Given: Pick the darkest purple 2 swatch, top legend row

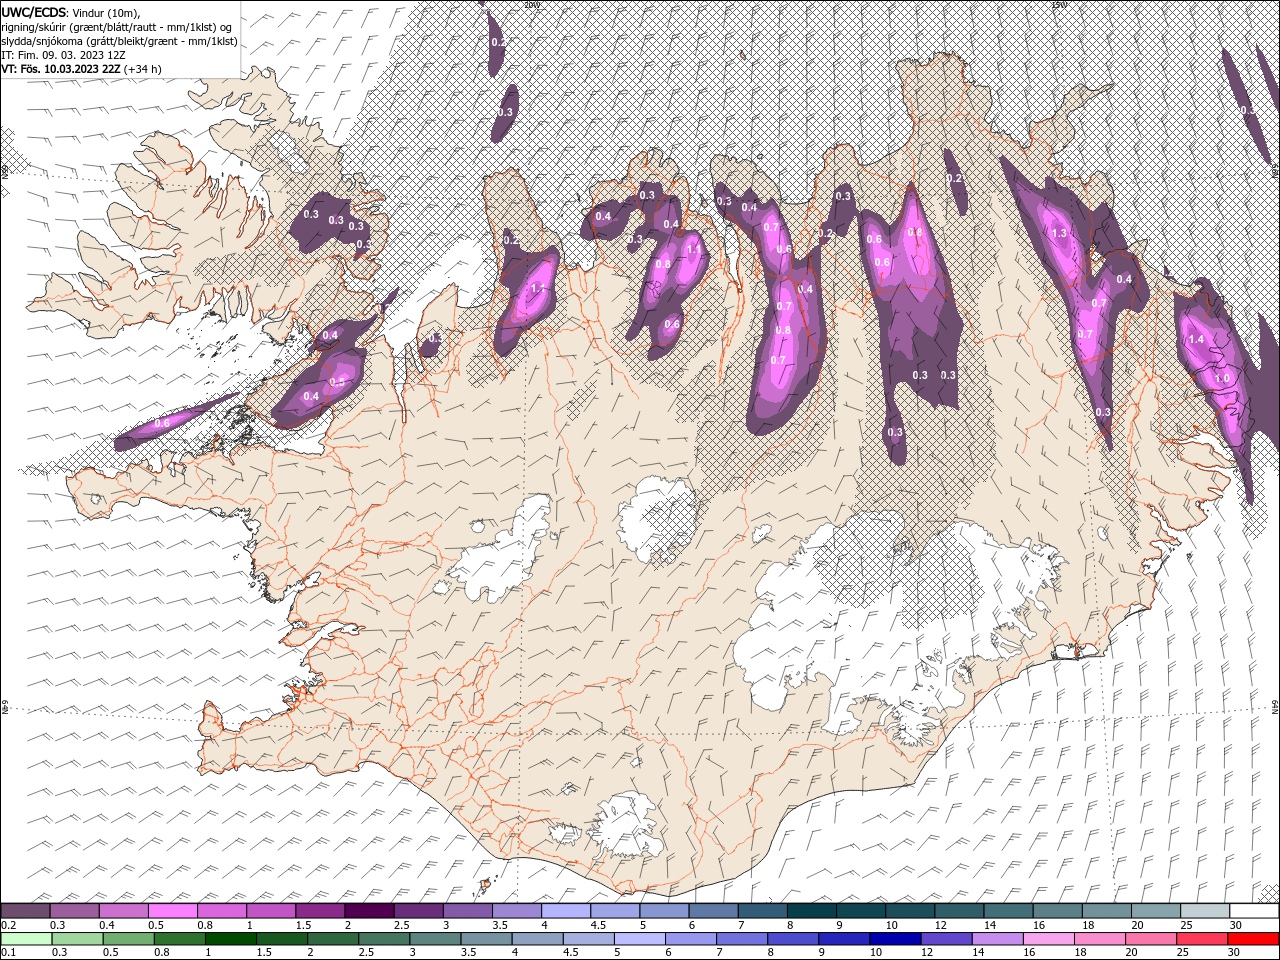Looking at the screenshot, I should click(369, 911).
